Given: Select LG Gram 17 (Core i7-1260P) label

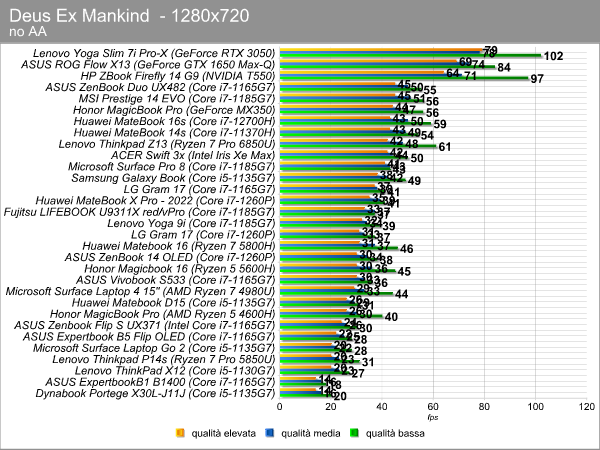Looking at the screenshot, I should 203,235.
